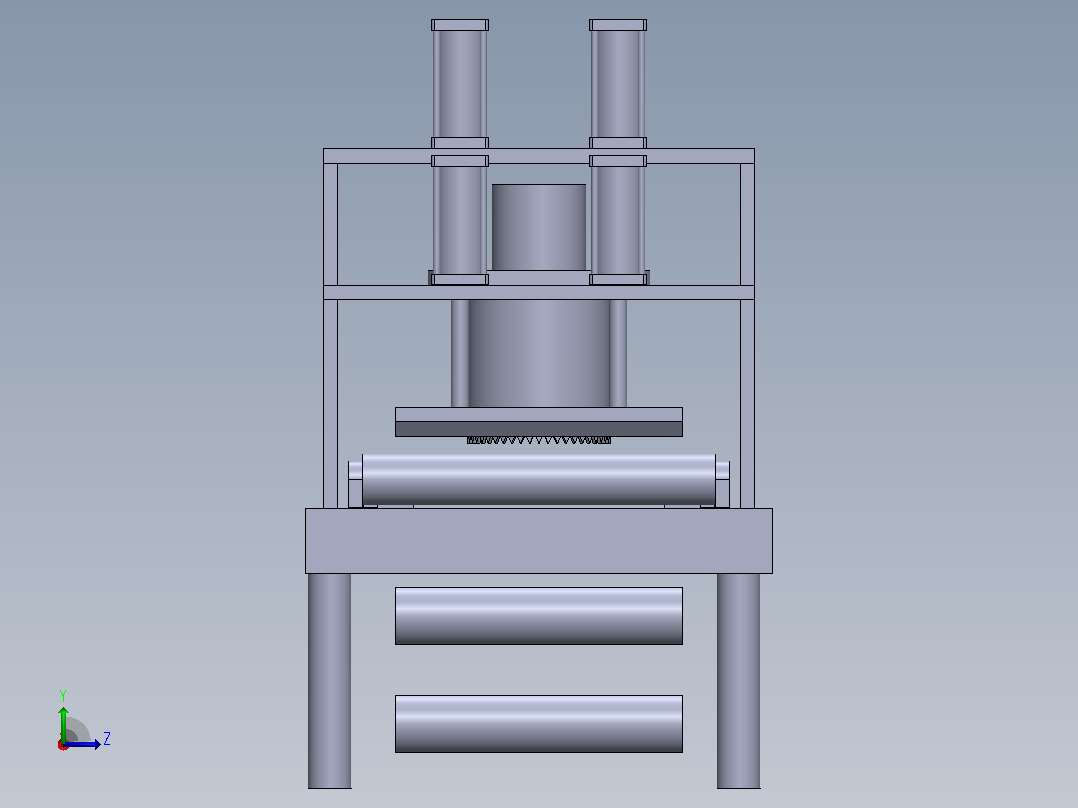Screen dimensions: 1078x808
Task: Select the left table leg
Action: click(x=330, y=681)
